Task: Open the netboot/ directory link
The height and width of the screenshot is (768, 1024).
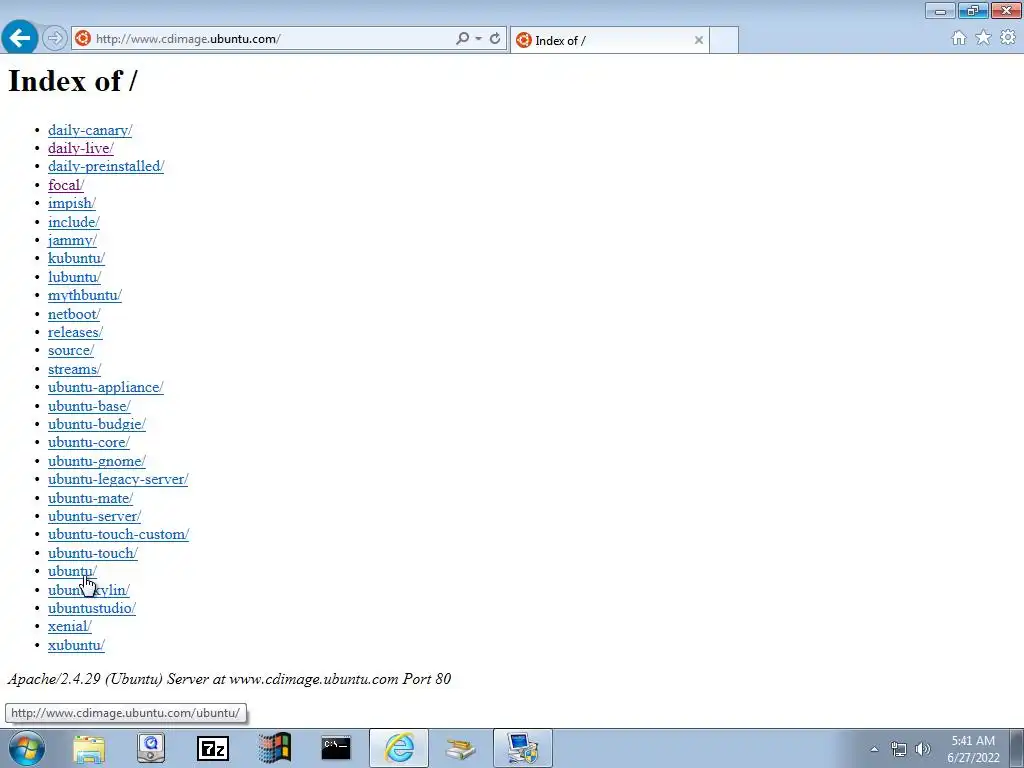Action: click(x=74, y=314)
